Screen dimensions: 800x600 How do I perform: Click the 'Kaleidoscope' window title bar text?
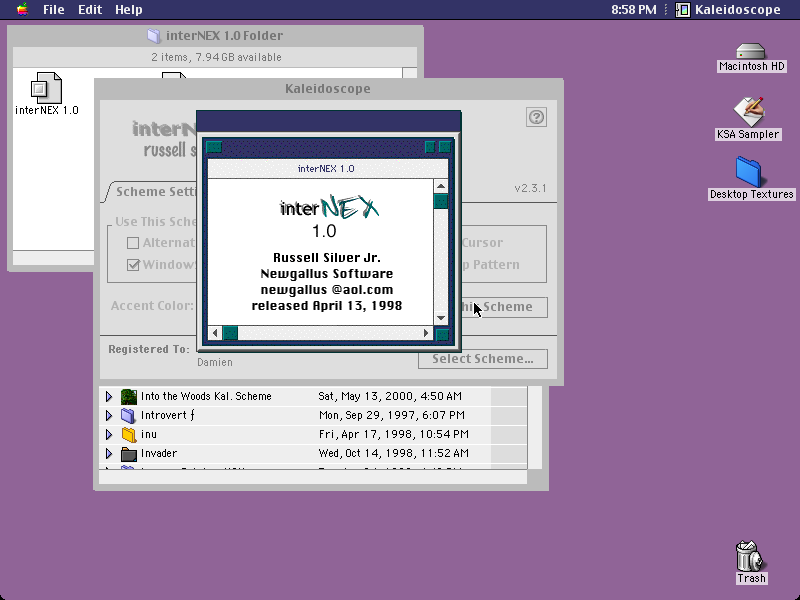pyautogui.click(x=328, y=89)
